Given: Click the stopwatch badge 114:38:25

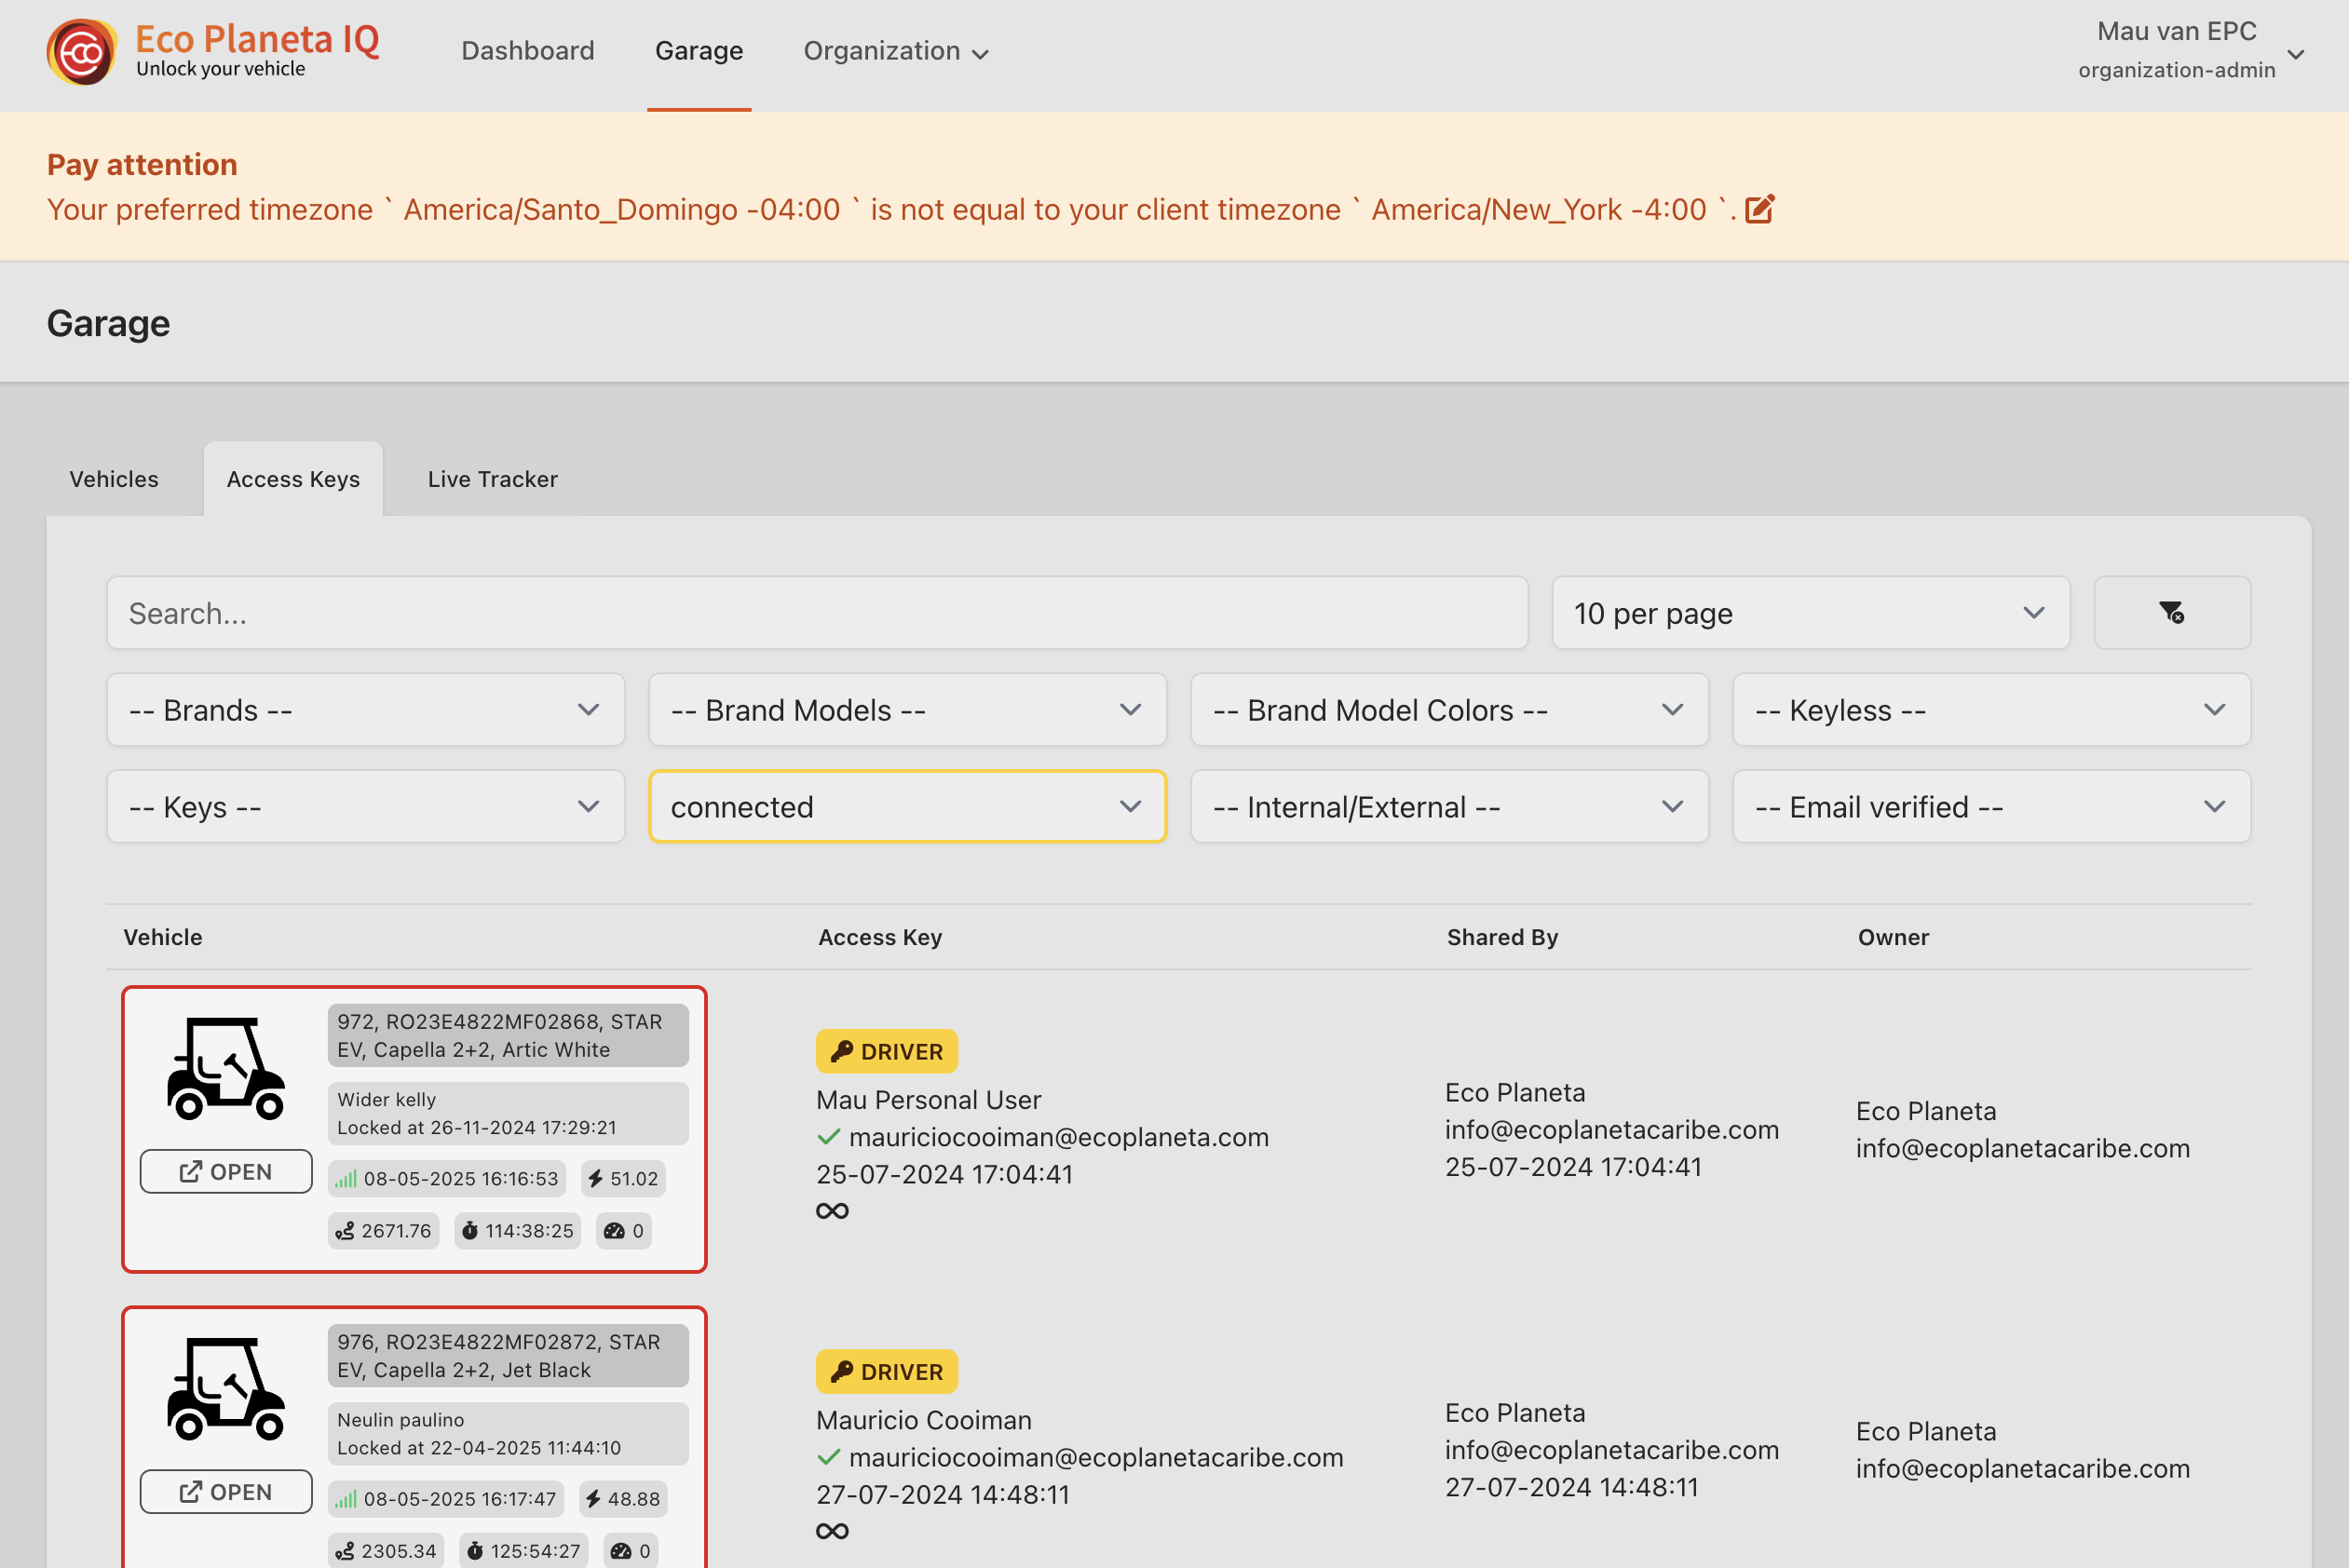Looking at the screenshot, I should click(518, 1231).
